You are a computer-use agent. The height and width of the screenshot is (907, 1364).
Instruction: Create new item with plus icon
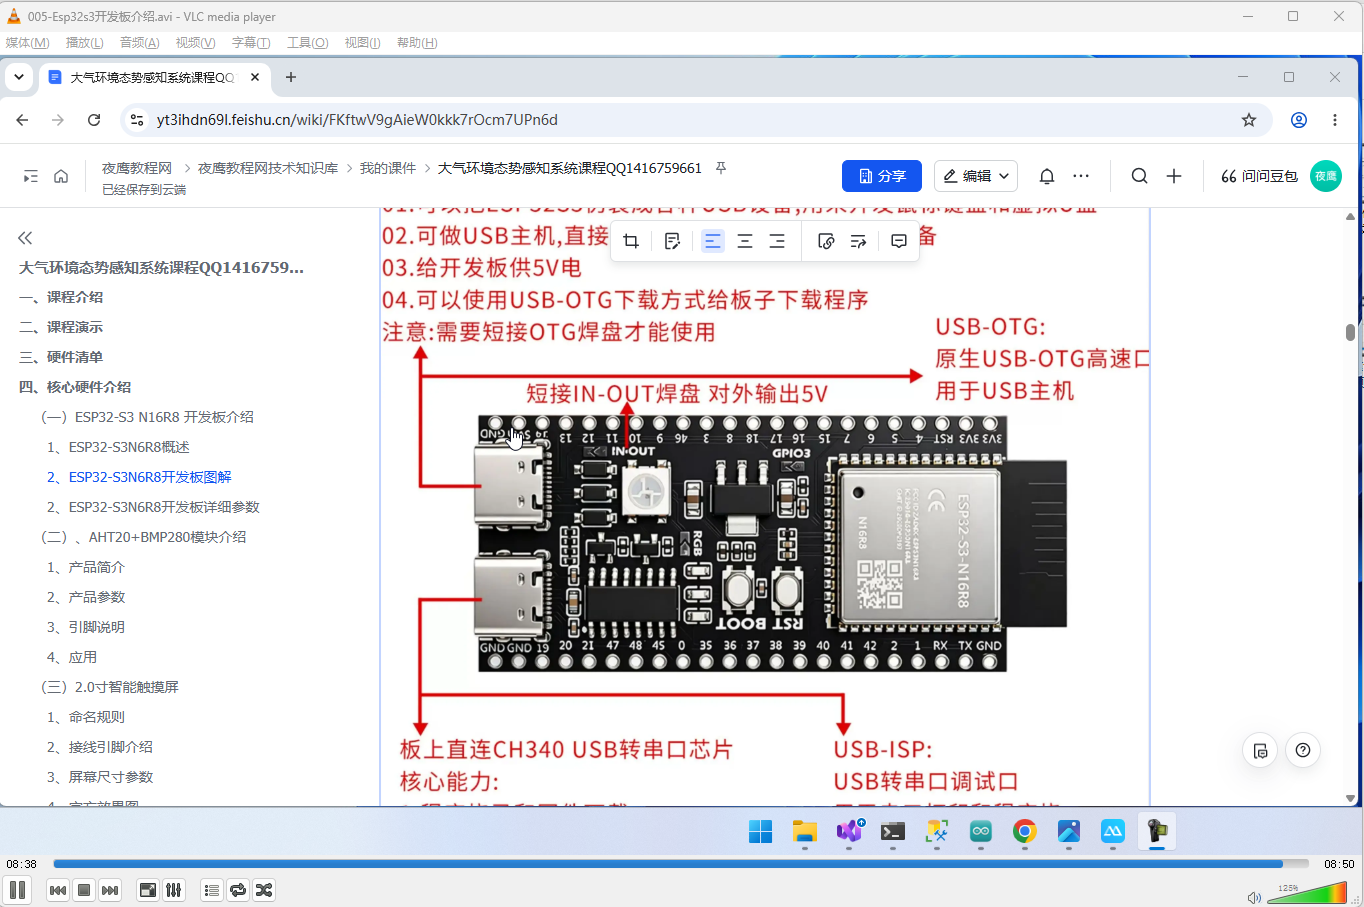point(1174,176)
